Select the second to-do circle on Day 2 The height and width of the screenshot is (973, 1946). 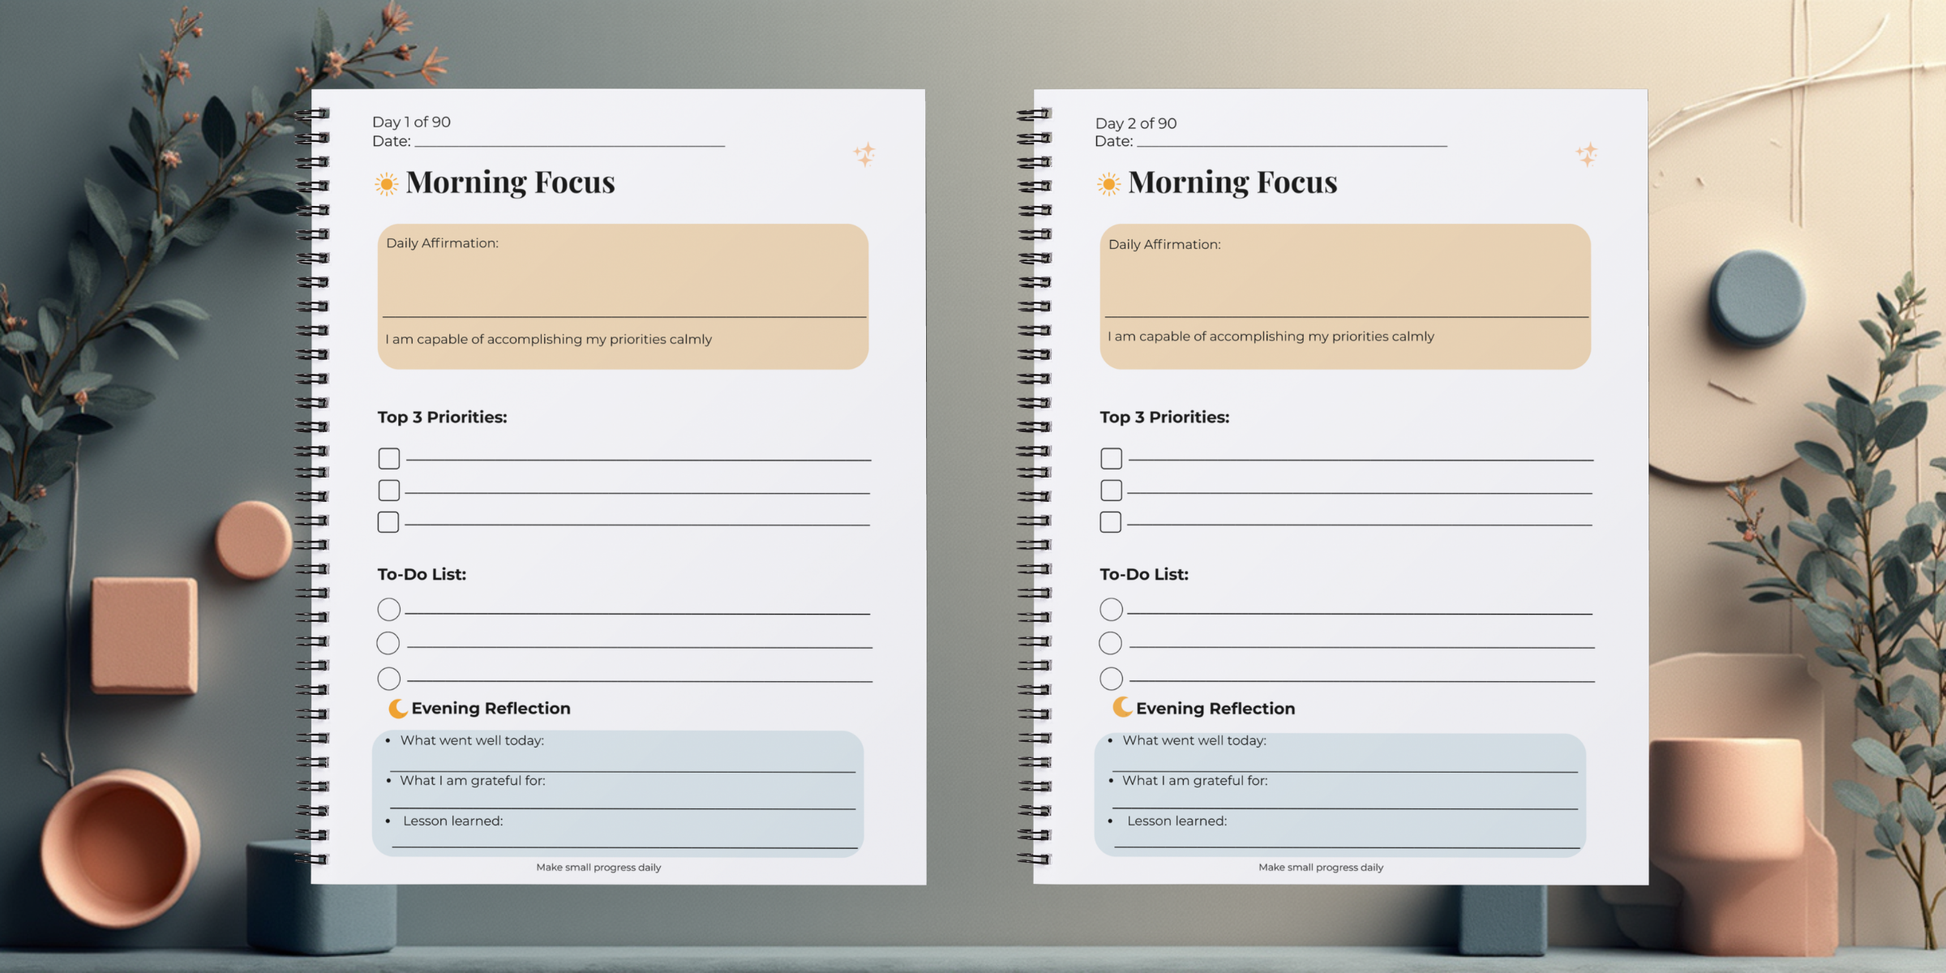(1110, 643)
